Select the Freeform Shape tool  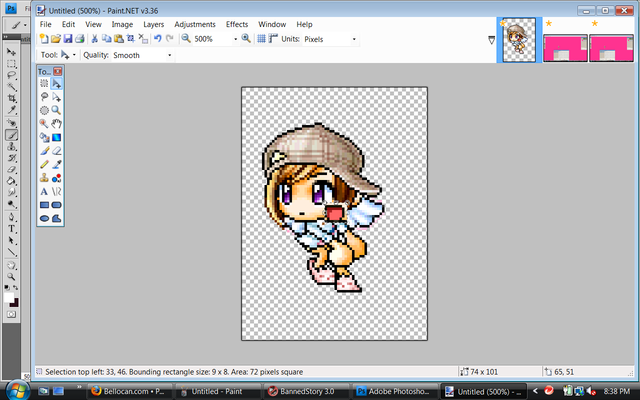(56, 218)
